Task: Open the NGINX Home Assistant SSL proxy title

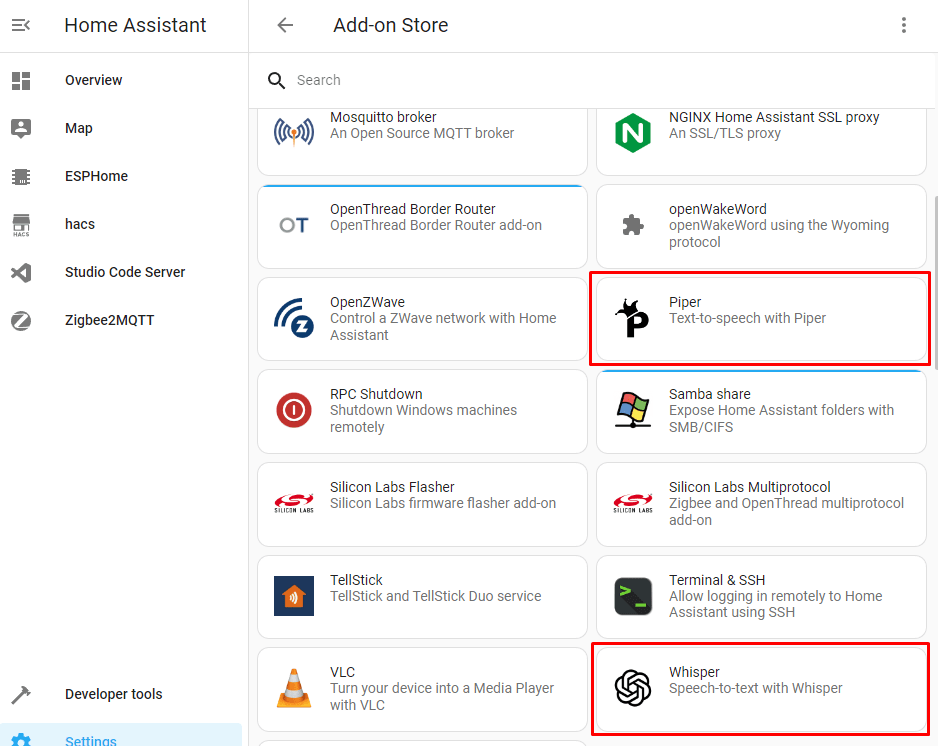Action: click(x=774, y=117)
